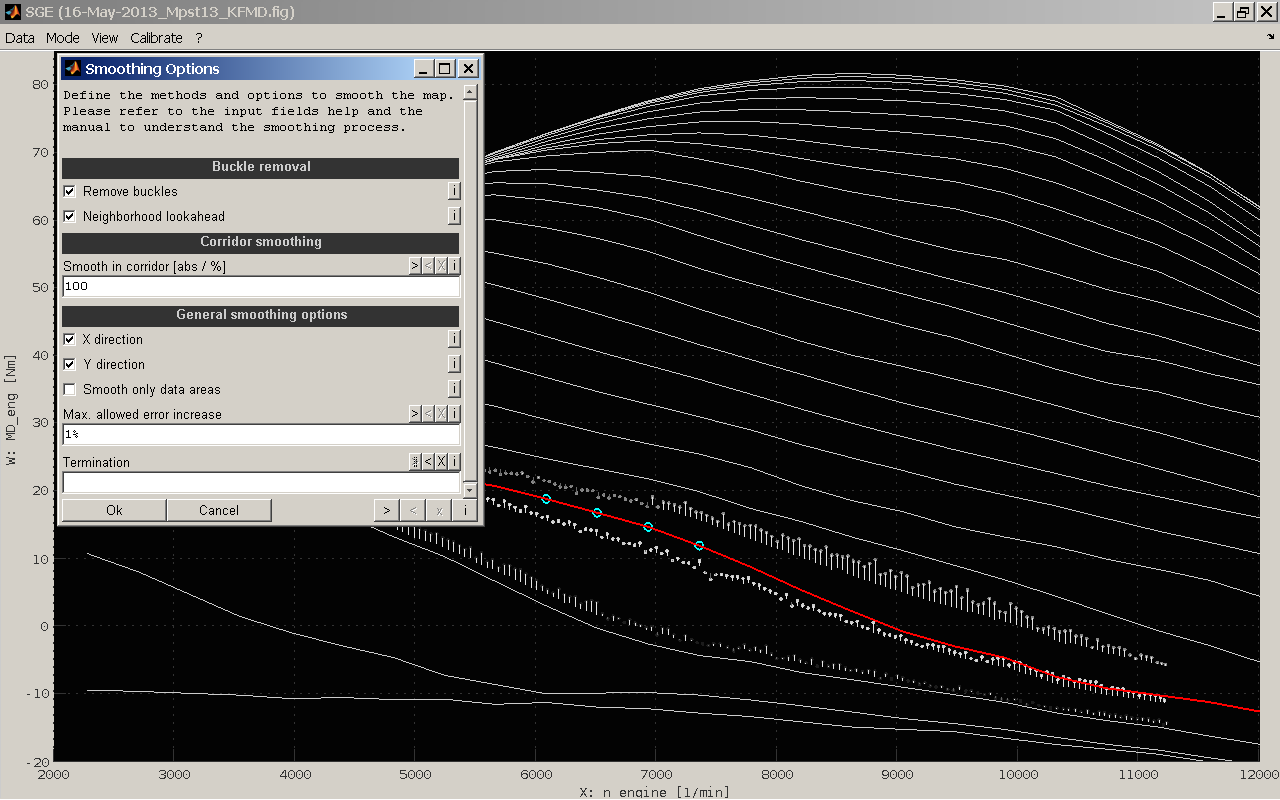
Task: Show info for X direction option
Action: tap(454, 339)
